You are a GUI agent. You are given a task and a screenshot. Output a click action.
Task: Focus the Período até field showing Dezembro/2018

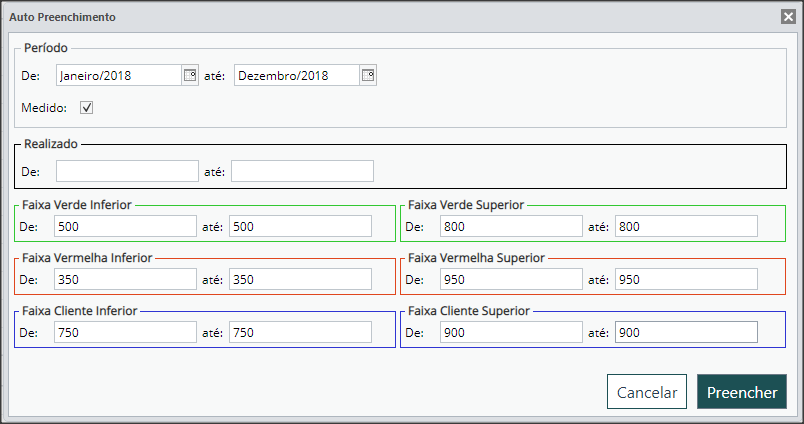(x=297, y=75)
